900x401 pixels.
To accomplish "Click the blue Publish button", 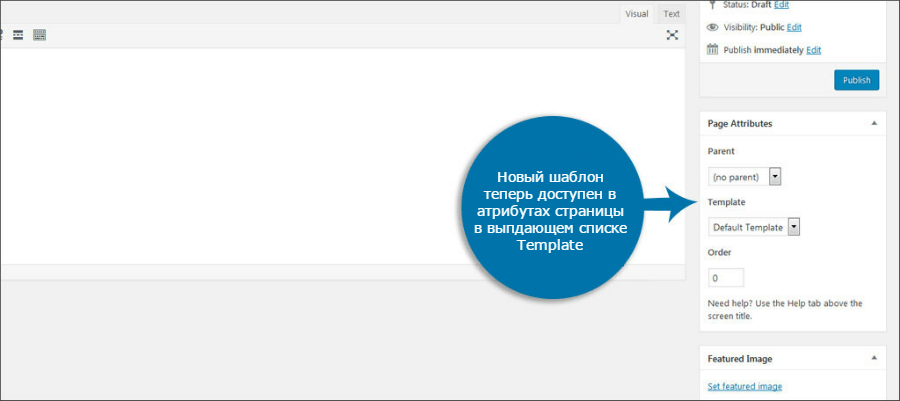I will [x=856, y=80].
